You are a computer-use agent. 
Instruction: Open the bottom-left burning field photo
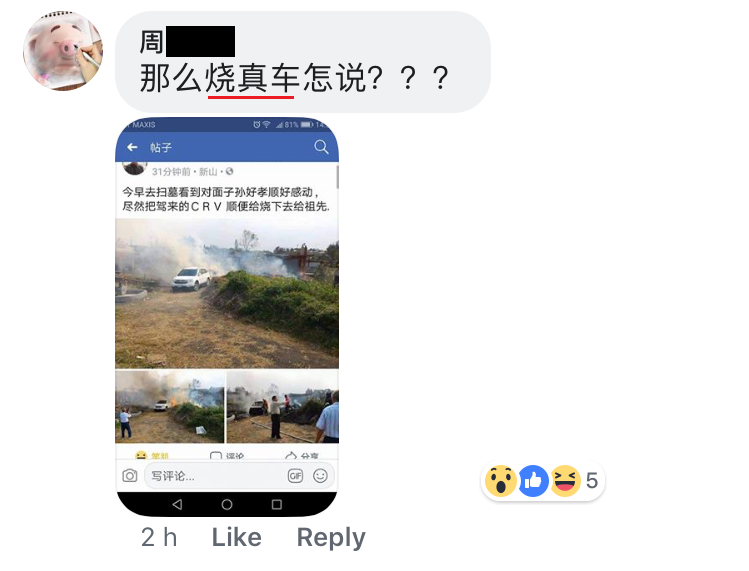(x=170, y=407)
